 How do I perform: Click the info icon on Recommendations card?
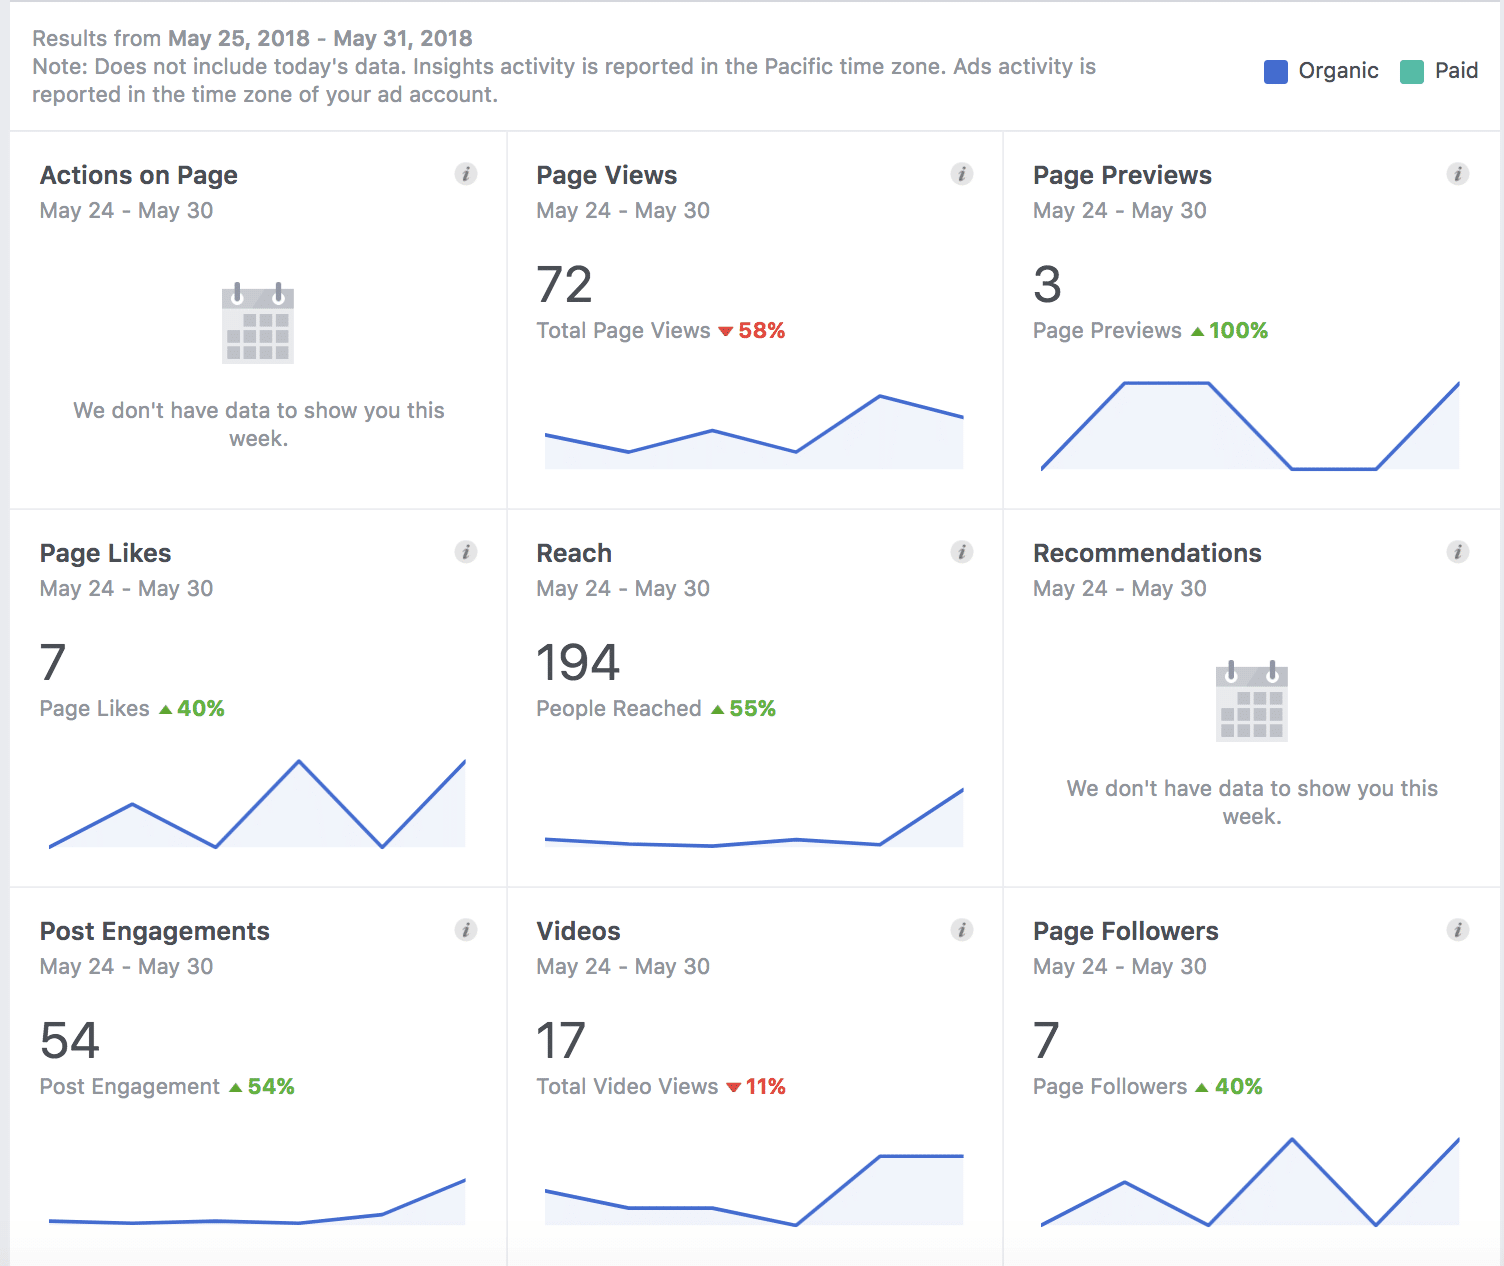coord(1458,551)
